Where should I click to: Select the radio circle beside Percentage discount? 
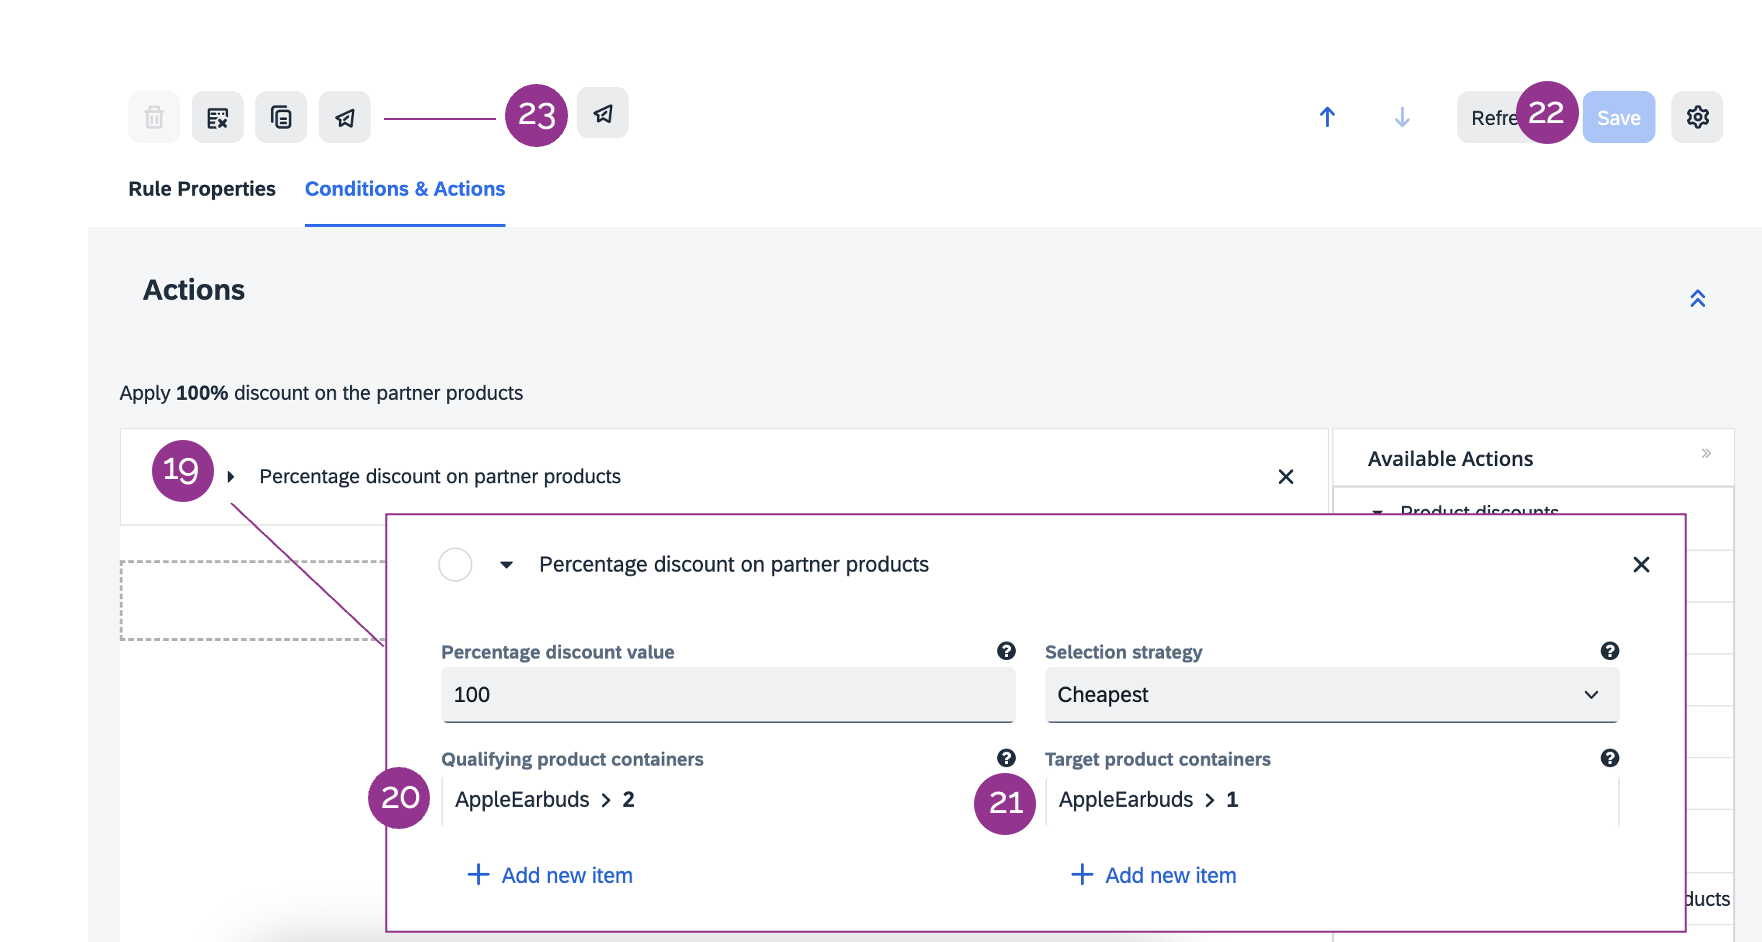tap(455, 565)
